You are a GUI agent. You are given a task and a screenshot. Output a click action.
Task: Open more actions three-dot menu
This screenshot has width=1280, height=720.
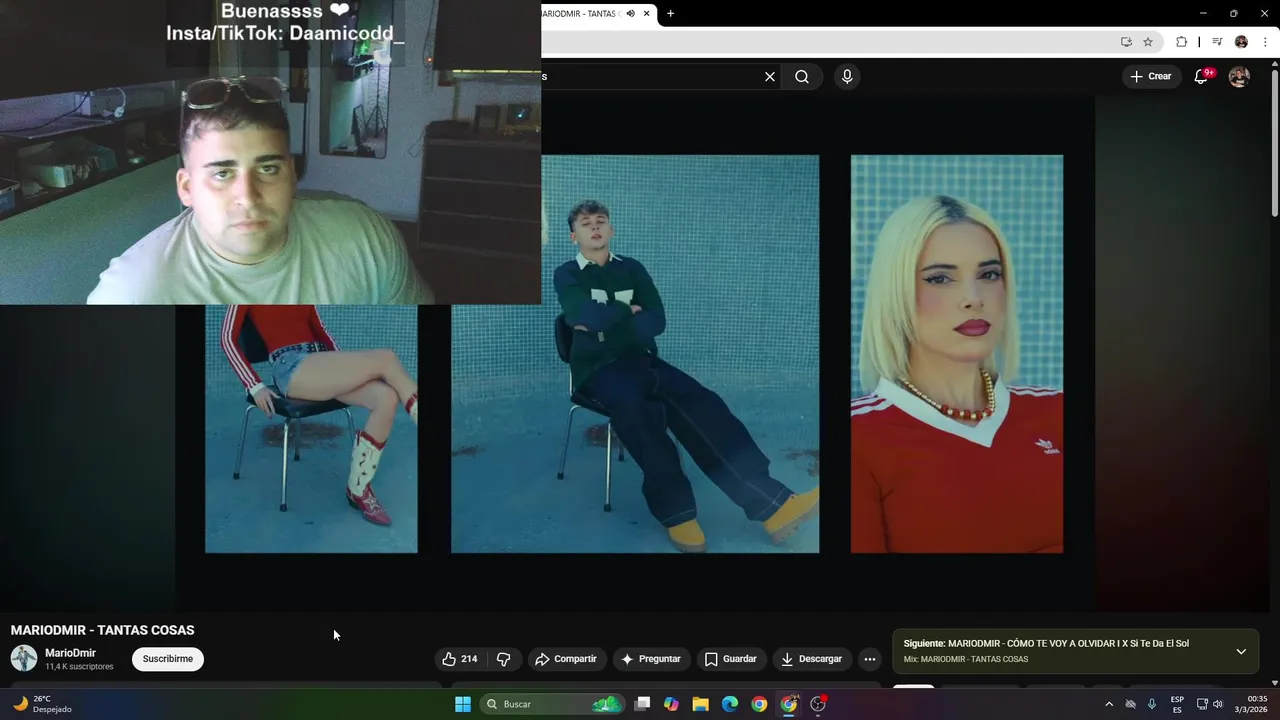point(870,659)
